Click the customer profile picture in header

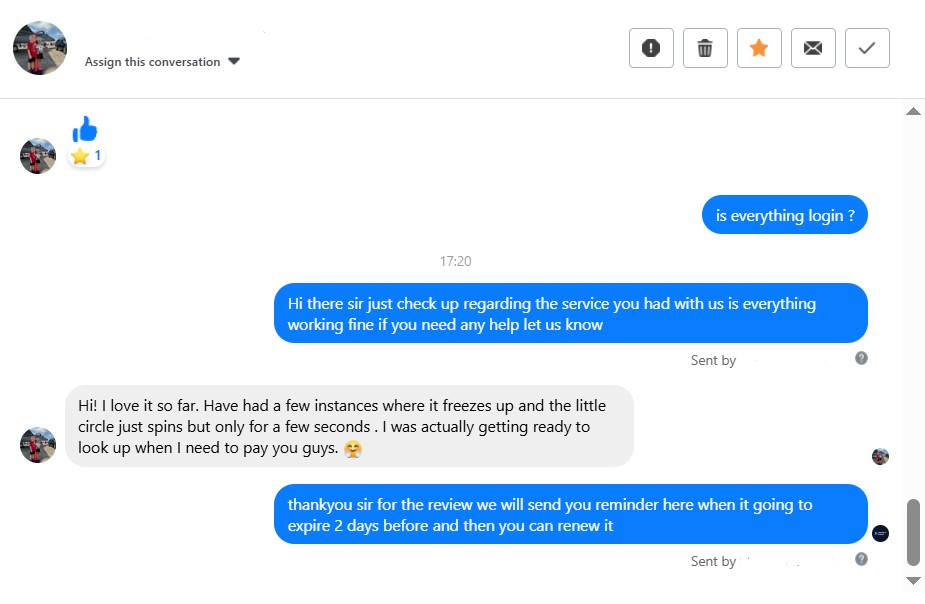coord(40,48)
